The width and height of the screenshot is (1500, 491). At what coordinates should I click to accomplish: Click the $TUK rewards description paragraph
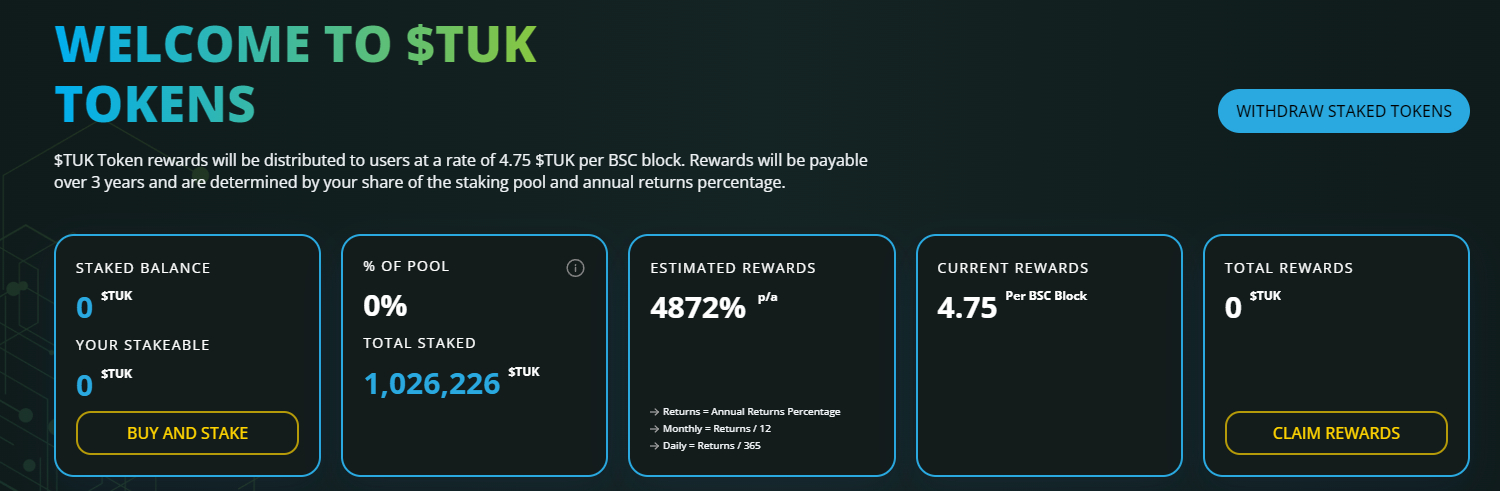click(x=460, y=172)
